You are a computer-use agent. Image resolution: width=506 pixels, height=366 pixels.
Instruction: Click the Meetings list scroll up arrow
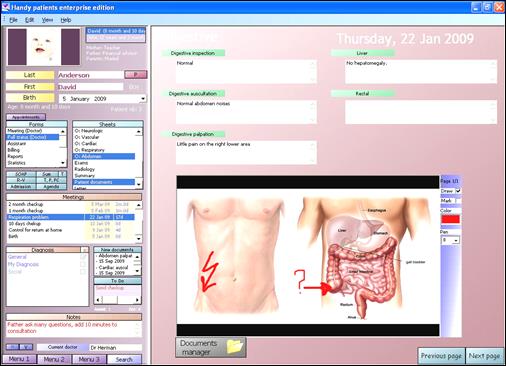[x=139, y=204]
